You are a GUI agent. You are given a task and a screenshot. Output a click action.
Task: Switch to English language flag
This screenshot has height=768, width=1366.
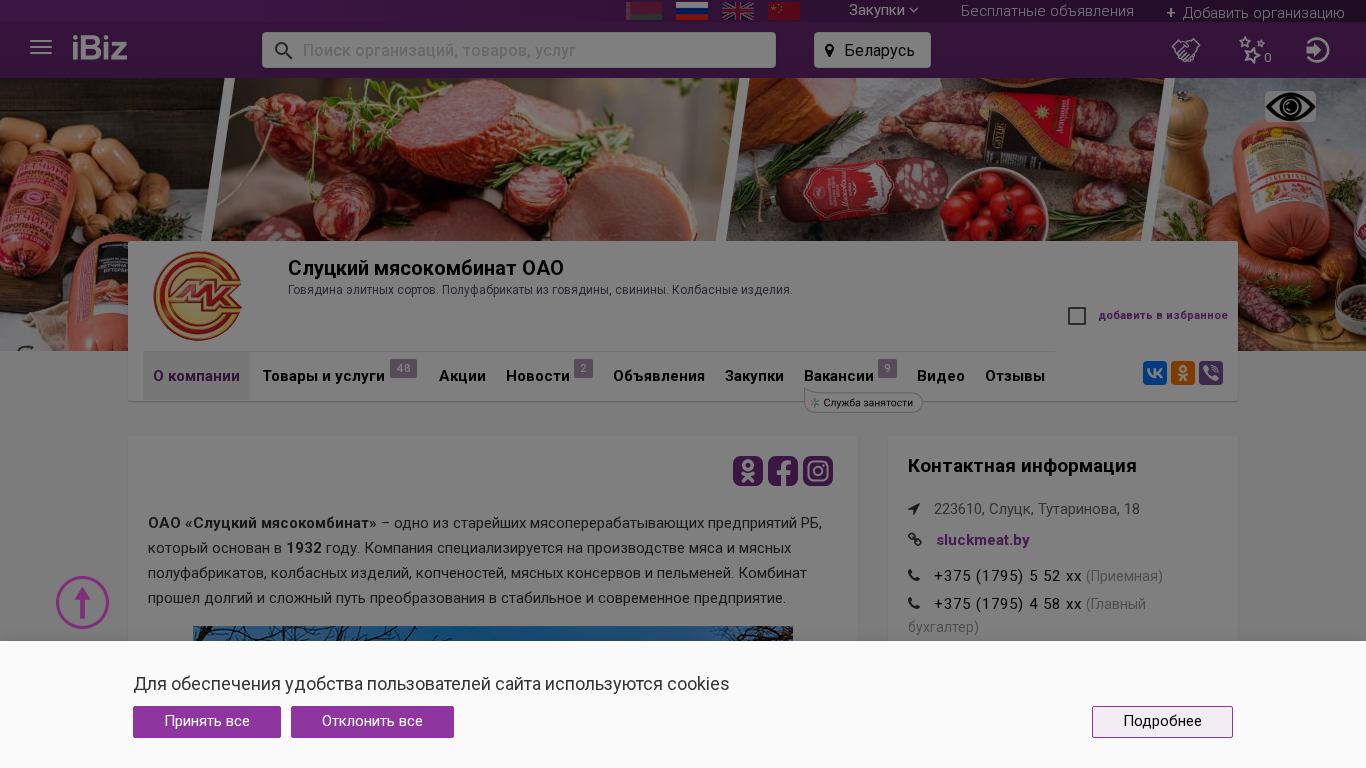tap(738, 11)
